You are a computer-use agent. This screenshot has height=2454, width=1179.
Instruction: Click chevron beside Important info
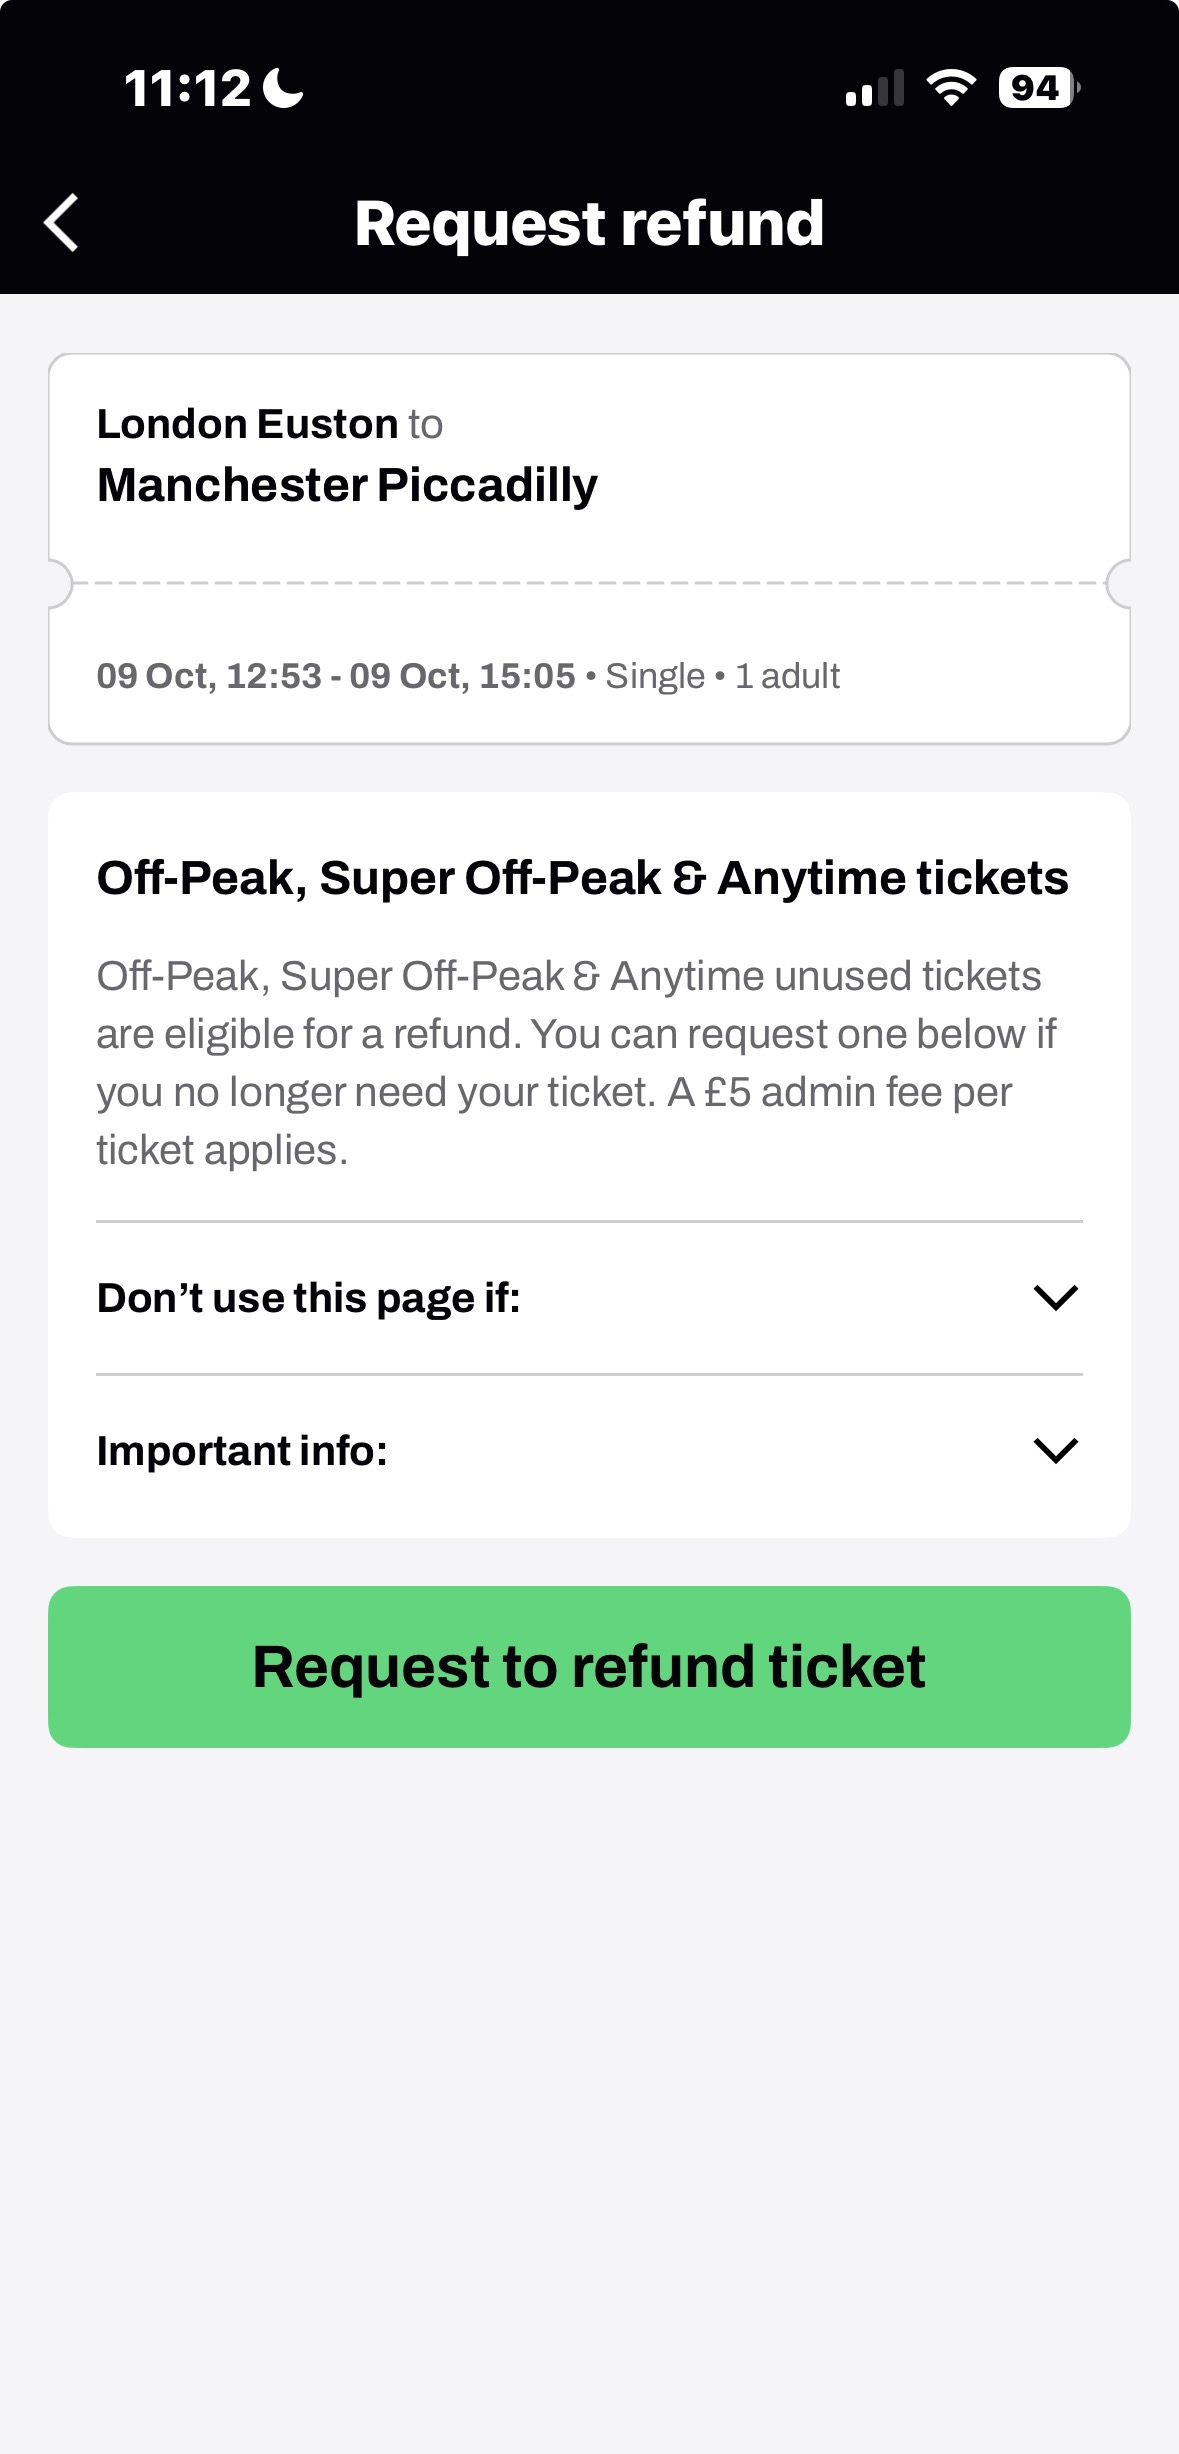[x=1055, y=1450]
